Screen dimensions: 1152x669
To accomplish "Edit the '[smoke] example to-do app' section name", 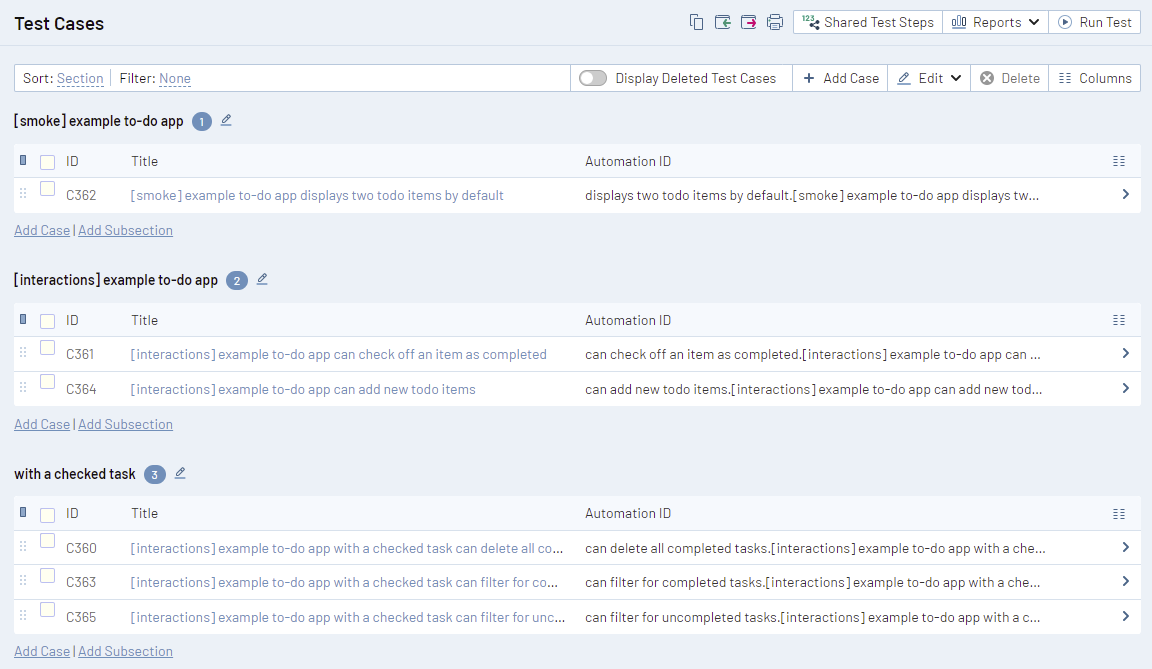I will pyautogui.click(x=226, y=121).
